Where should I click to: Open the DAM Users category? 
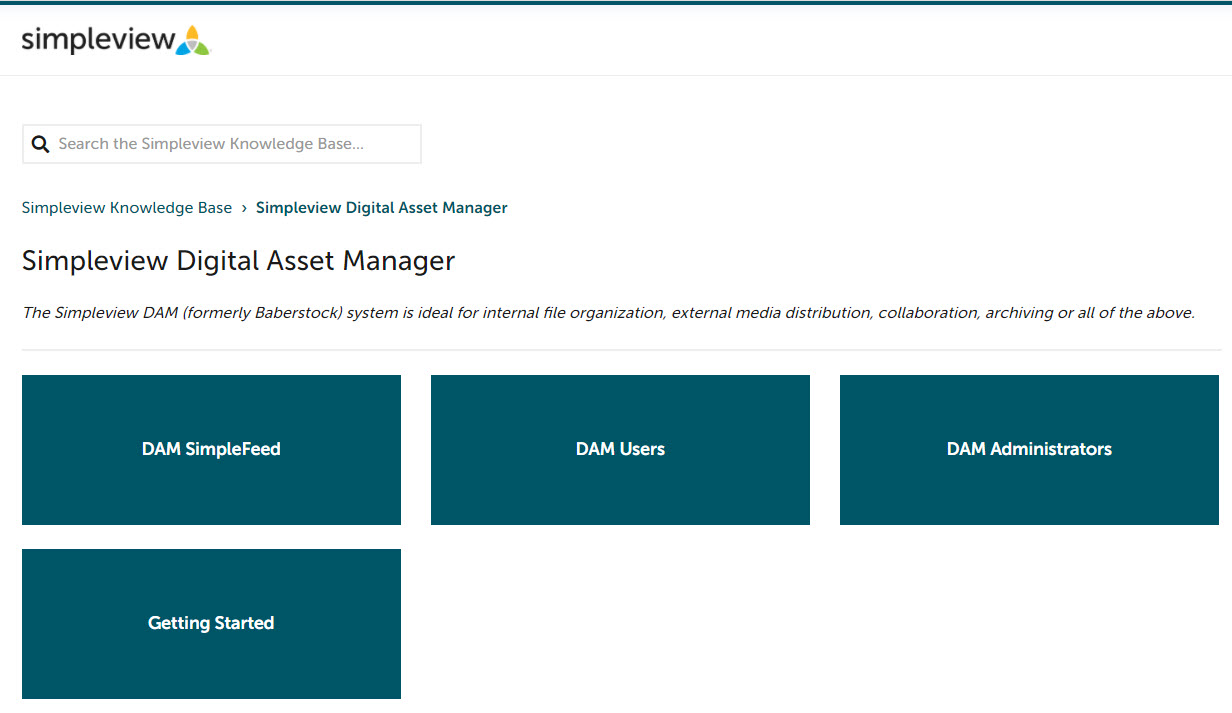point(620,450)
